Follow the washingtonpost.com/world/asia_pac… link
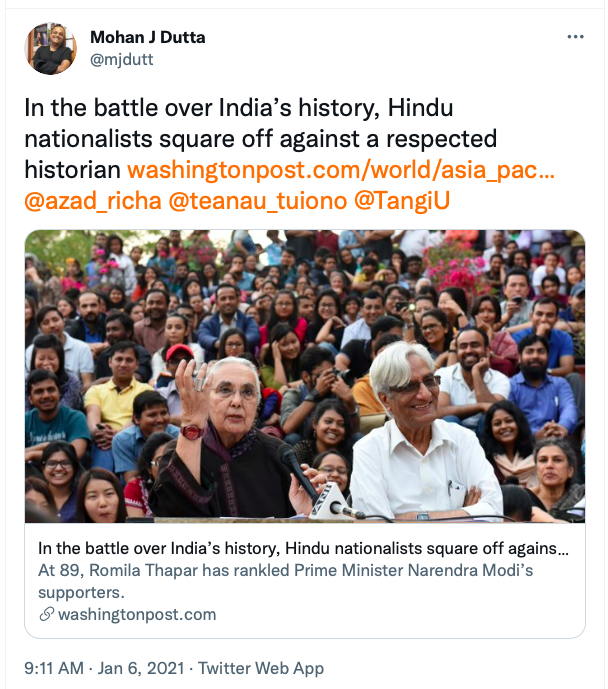Viewport: 608px width, 689px height. tap(342, 169)
